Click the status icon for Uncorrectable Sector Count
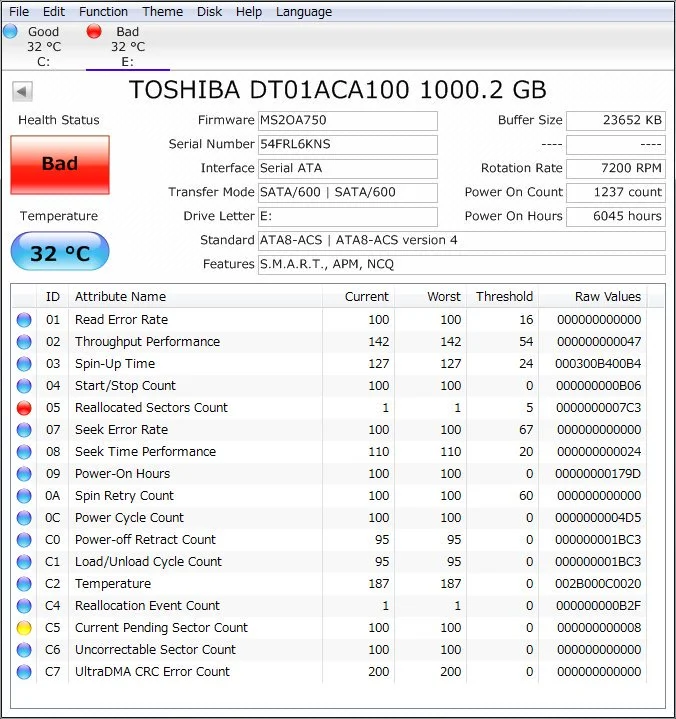 coord(24,650)
